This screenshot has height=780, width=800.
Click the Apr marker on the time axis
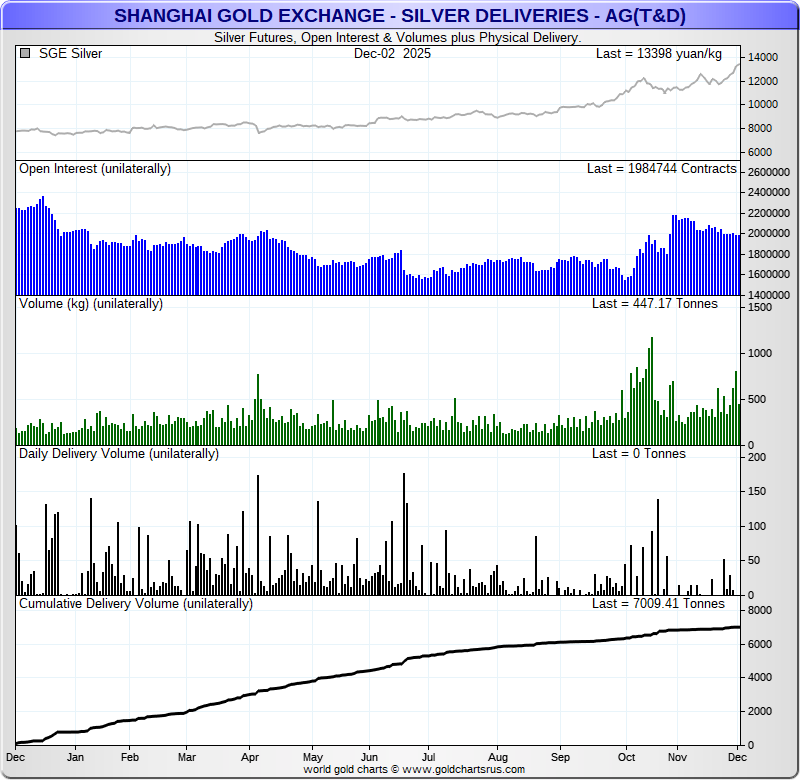(249, 758)
